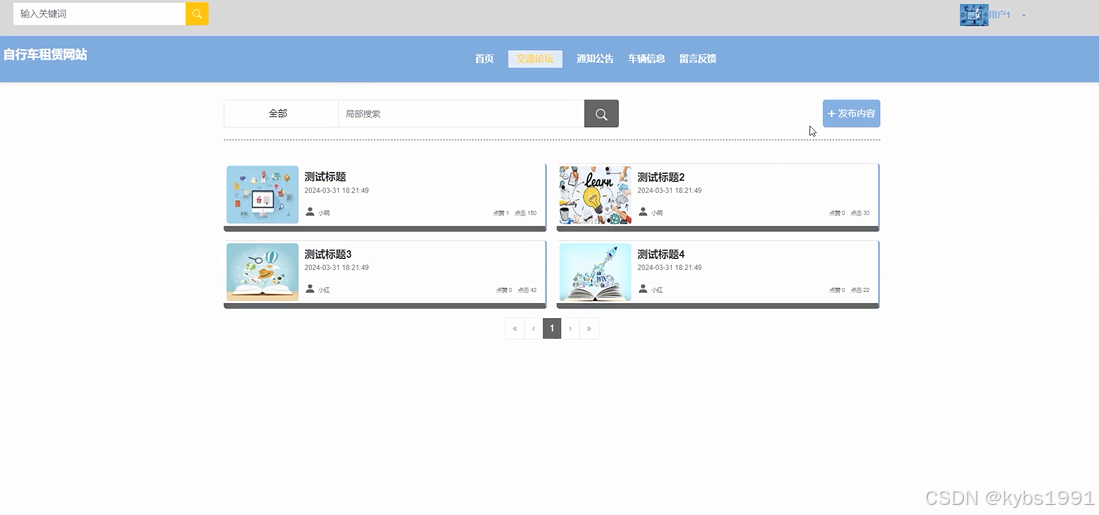
Task: Open the 首页 navigation item
Action: 484,59
